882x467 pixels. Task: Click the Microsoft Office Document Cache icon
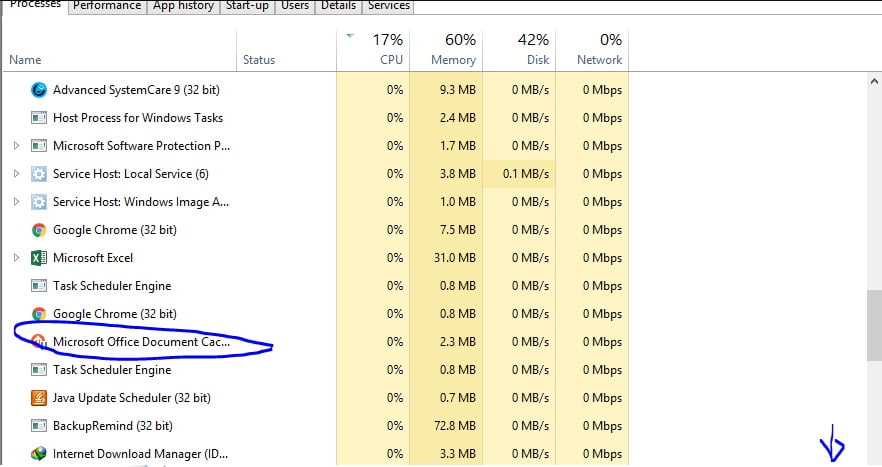click(x=39, y=342)
